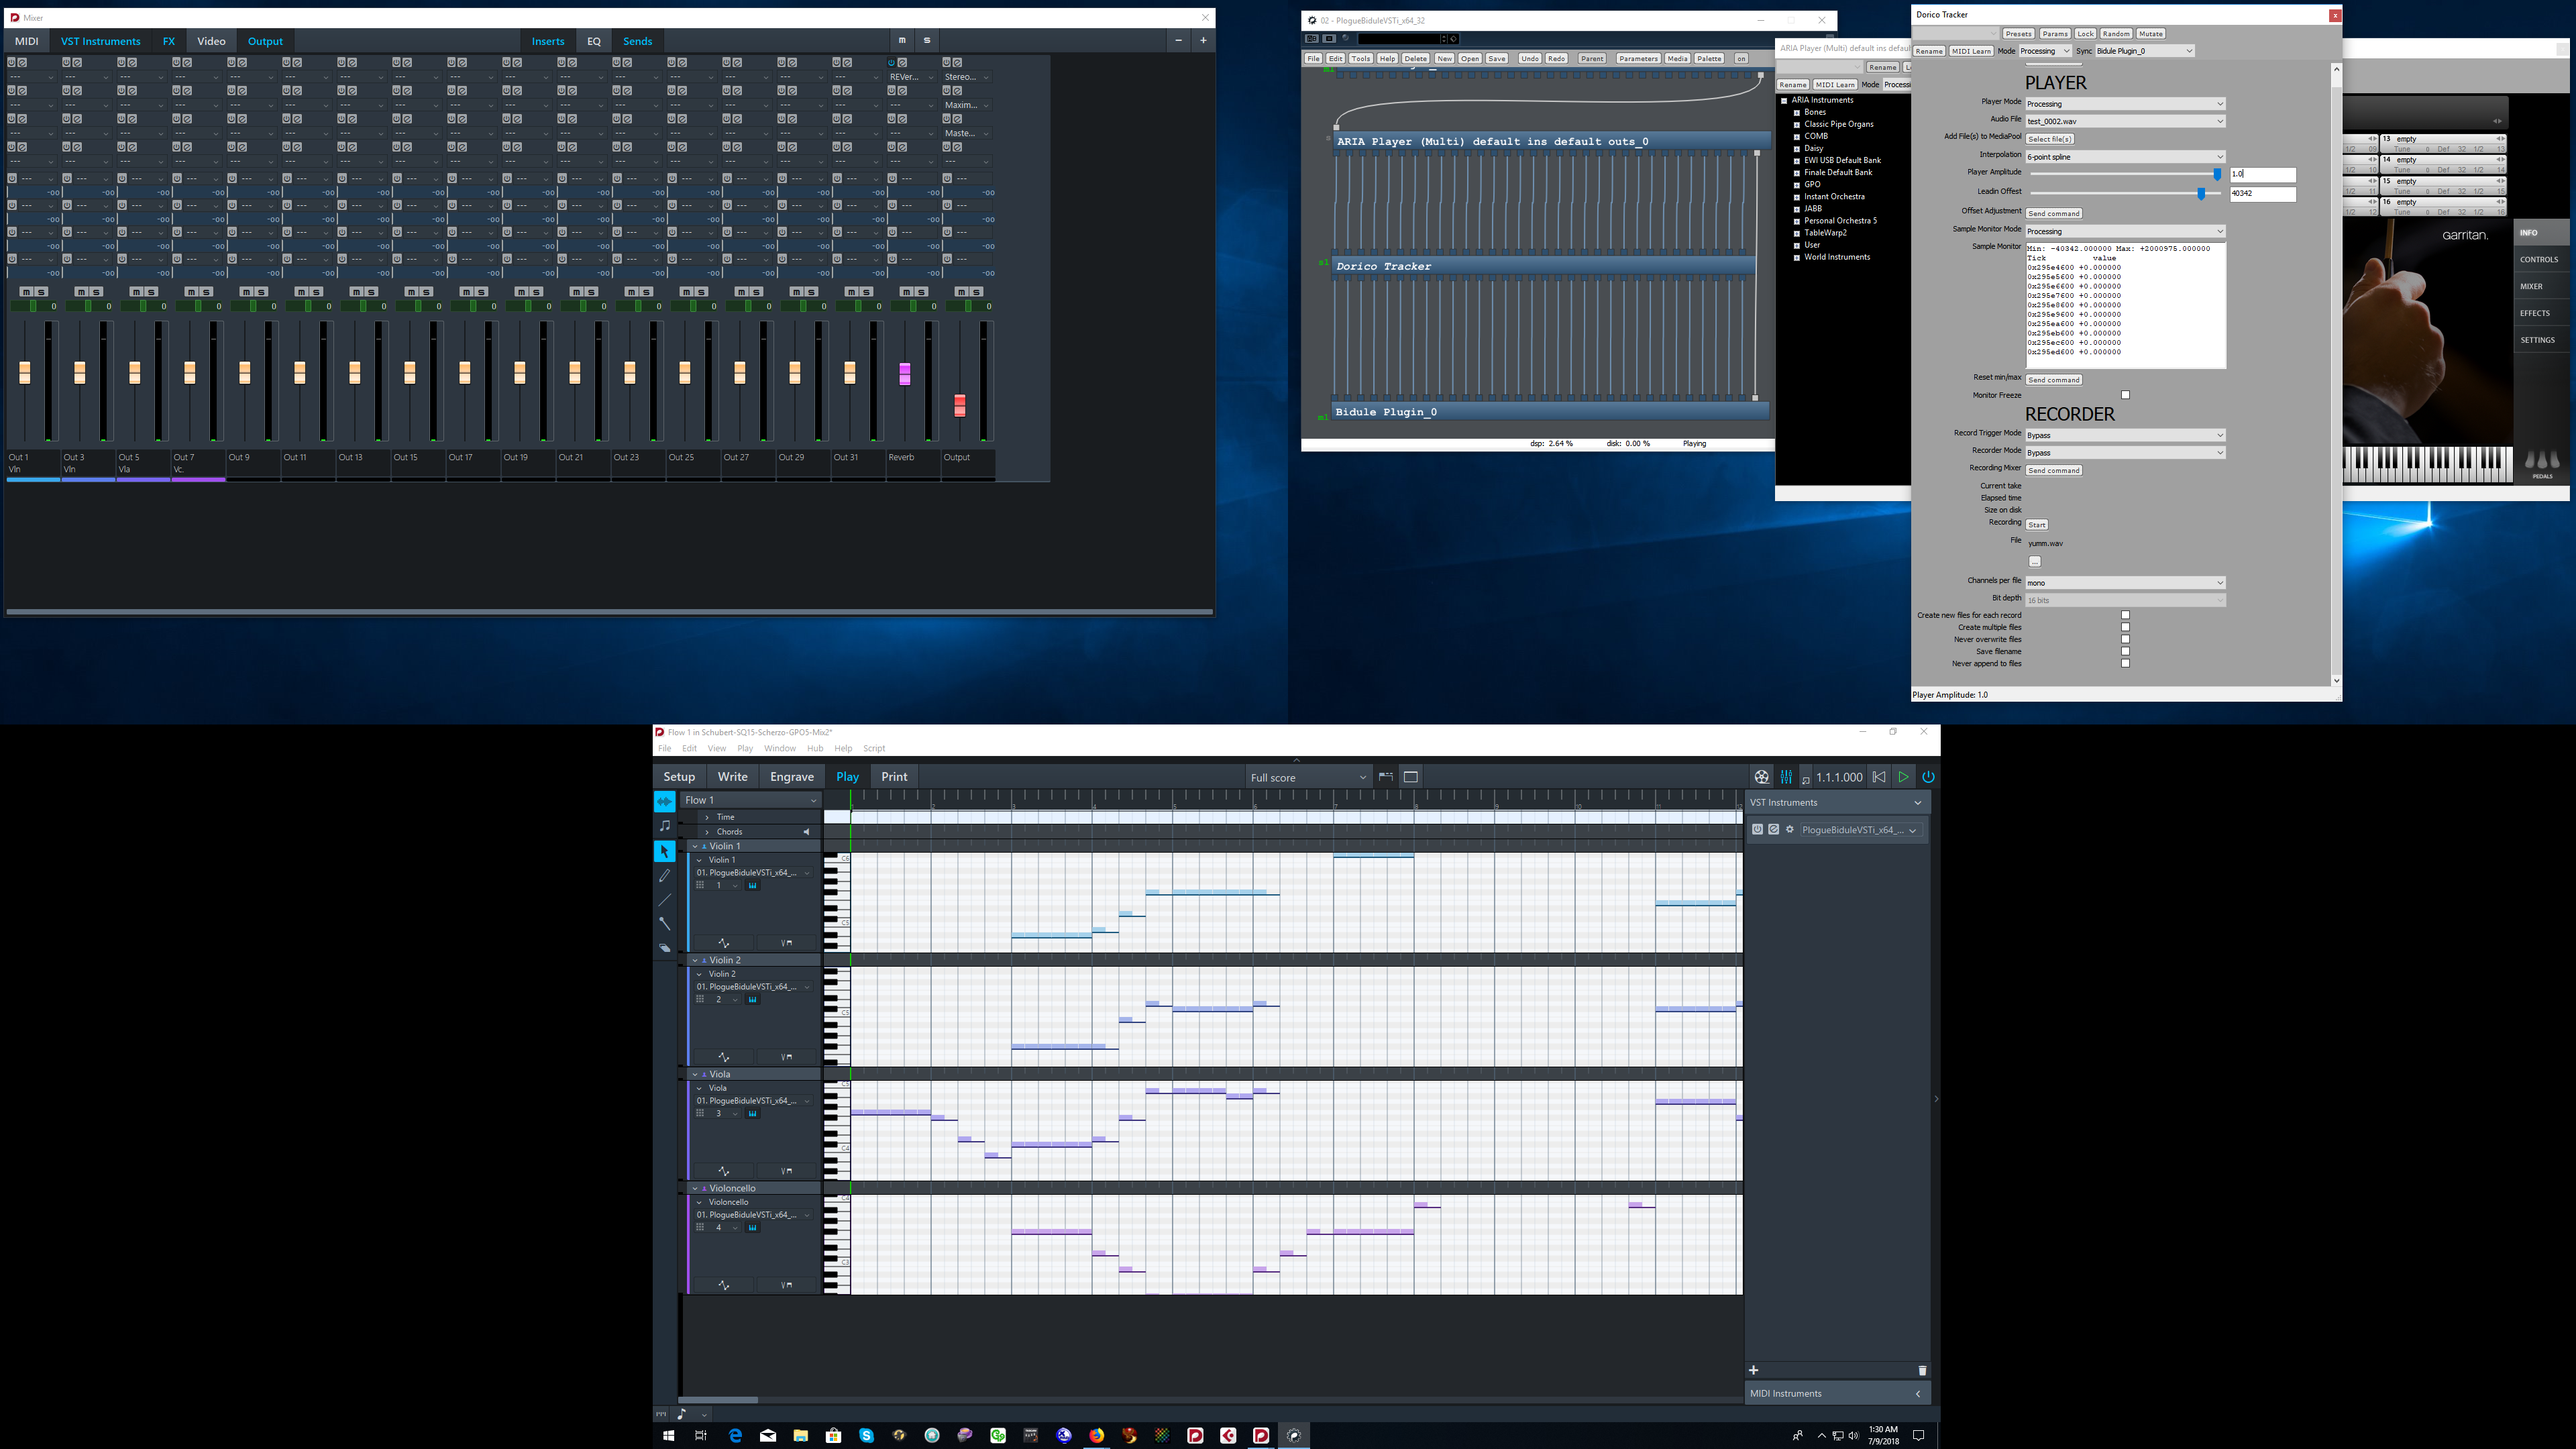Rewind to beginning of flow
The image size is (2576, 1449).
point(1879,777)
